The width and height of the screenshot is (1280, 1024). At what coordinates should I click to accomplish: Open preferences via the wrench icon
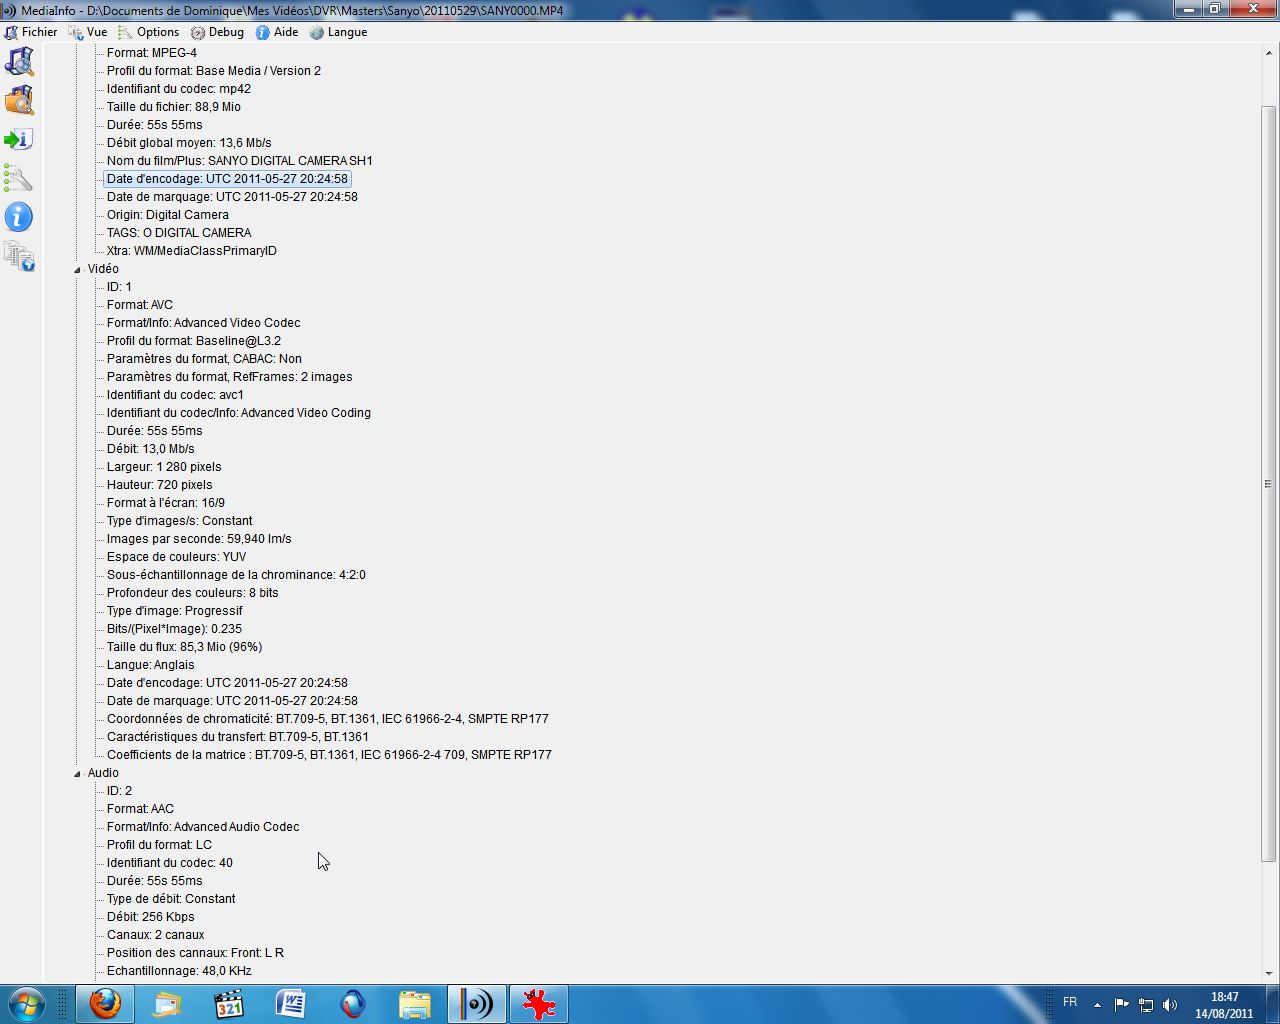pos(19,178)
